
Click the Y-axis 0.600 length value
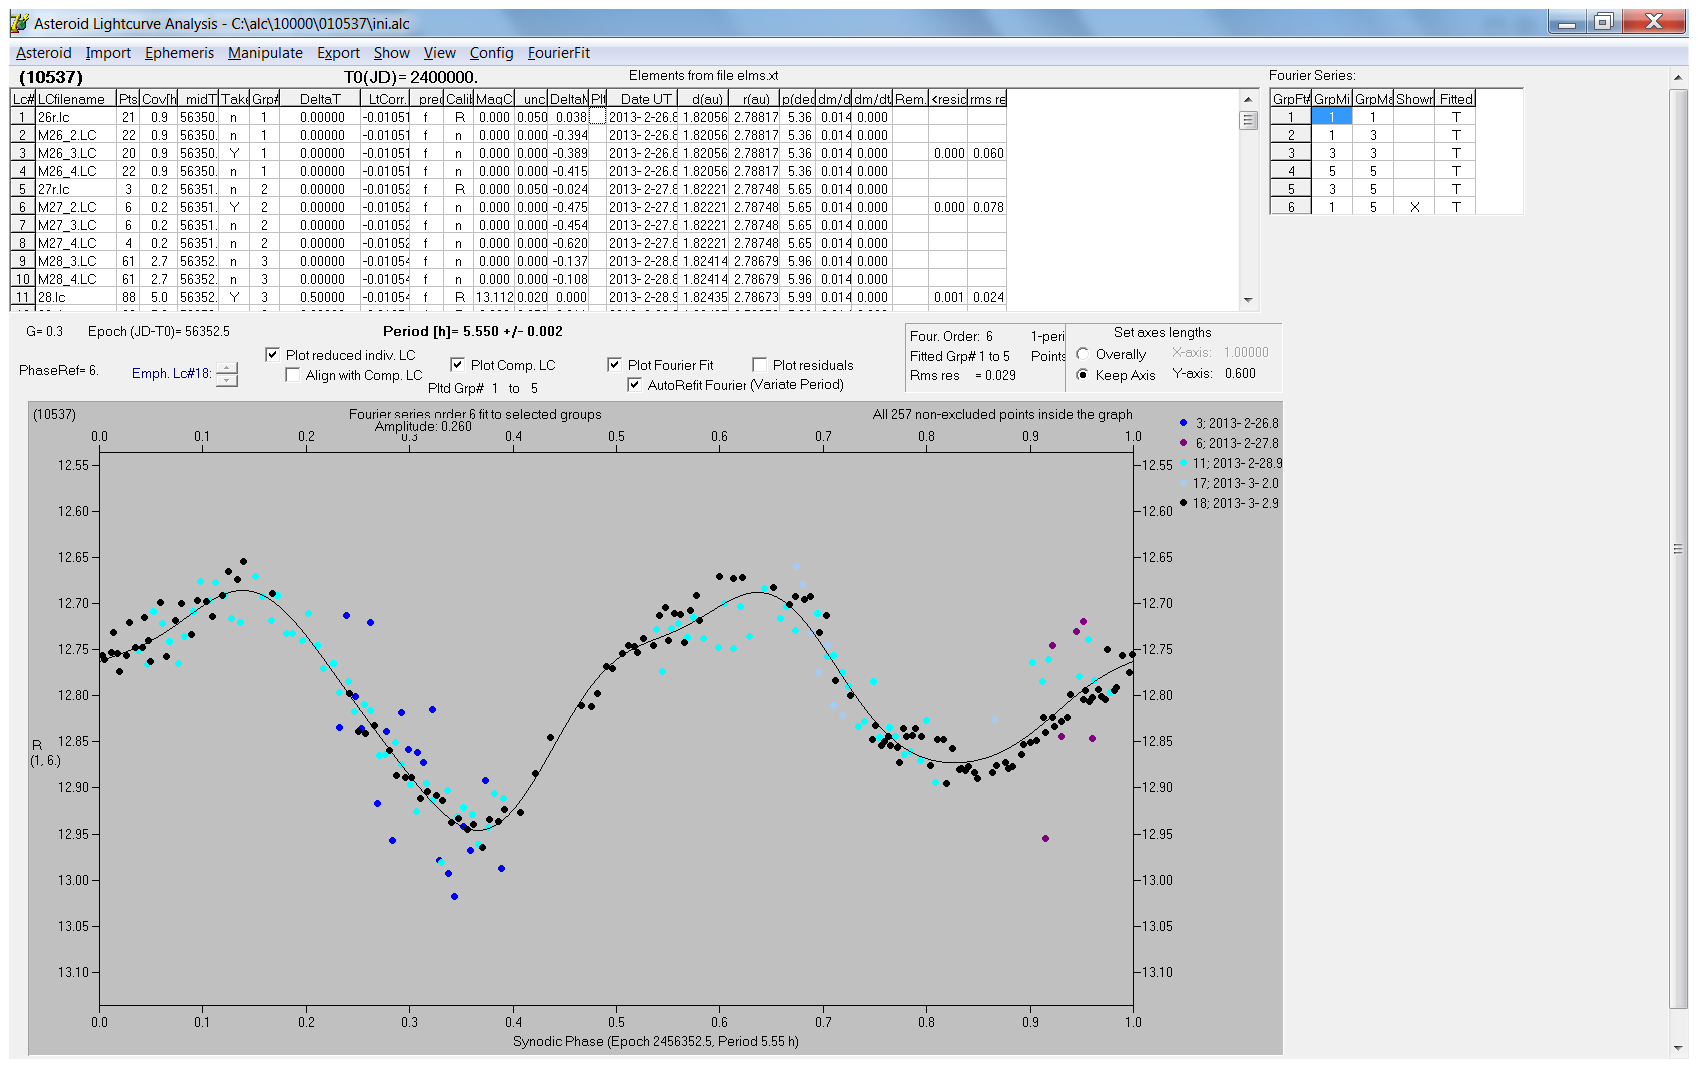(1240, 373)
